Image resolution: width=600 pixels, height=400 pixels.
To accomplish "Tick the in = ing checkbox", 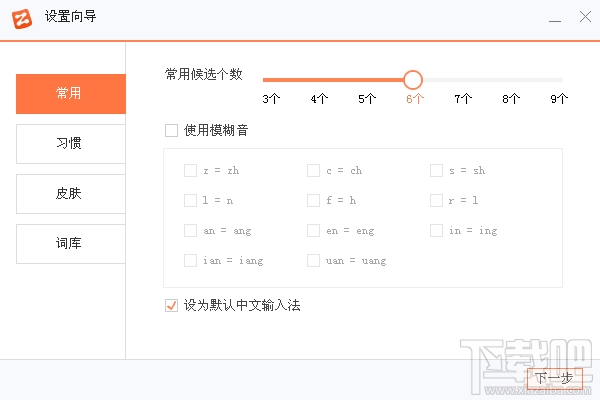I will pyautogui.click(x=436, y=230).
